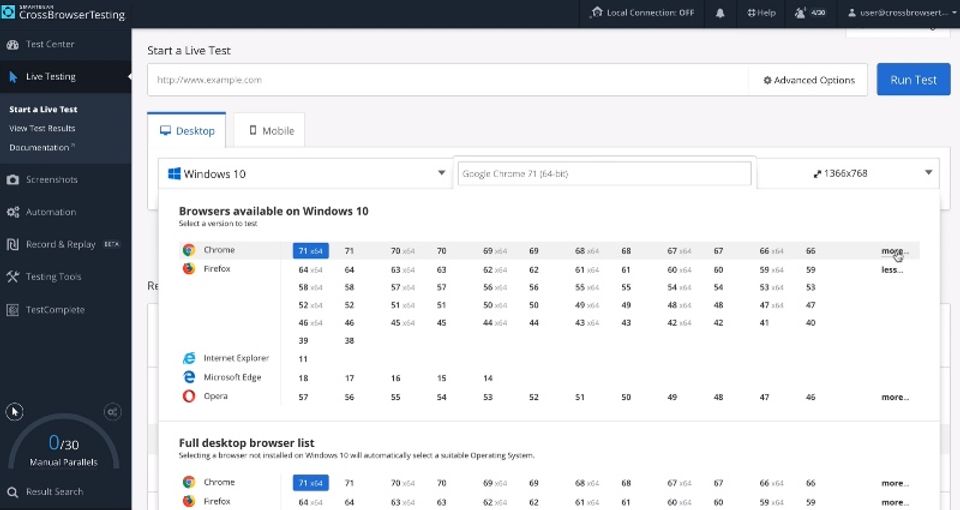Open the Automation section

coord(51,212)
